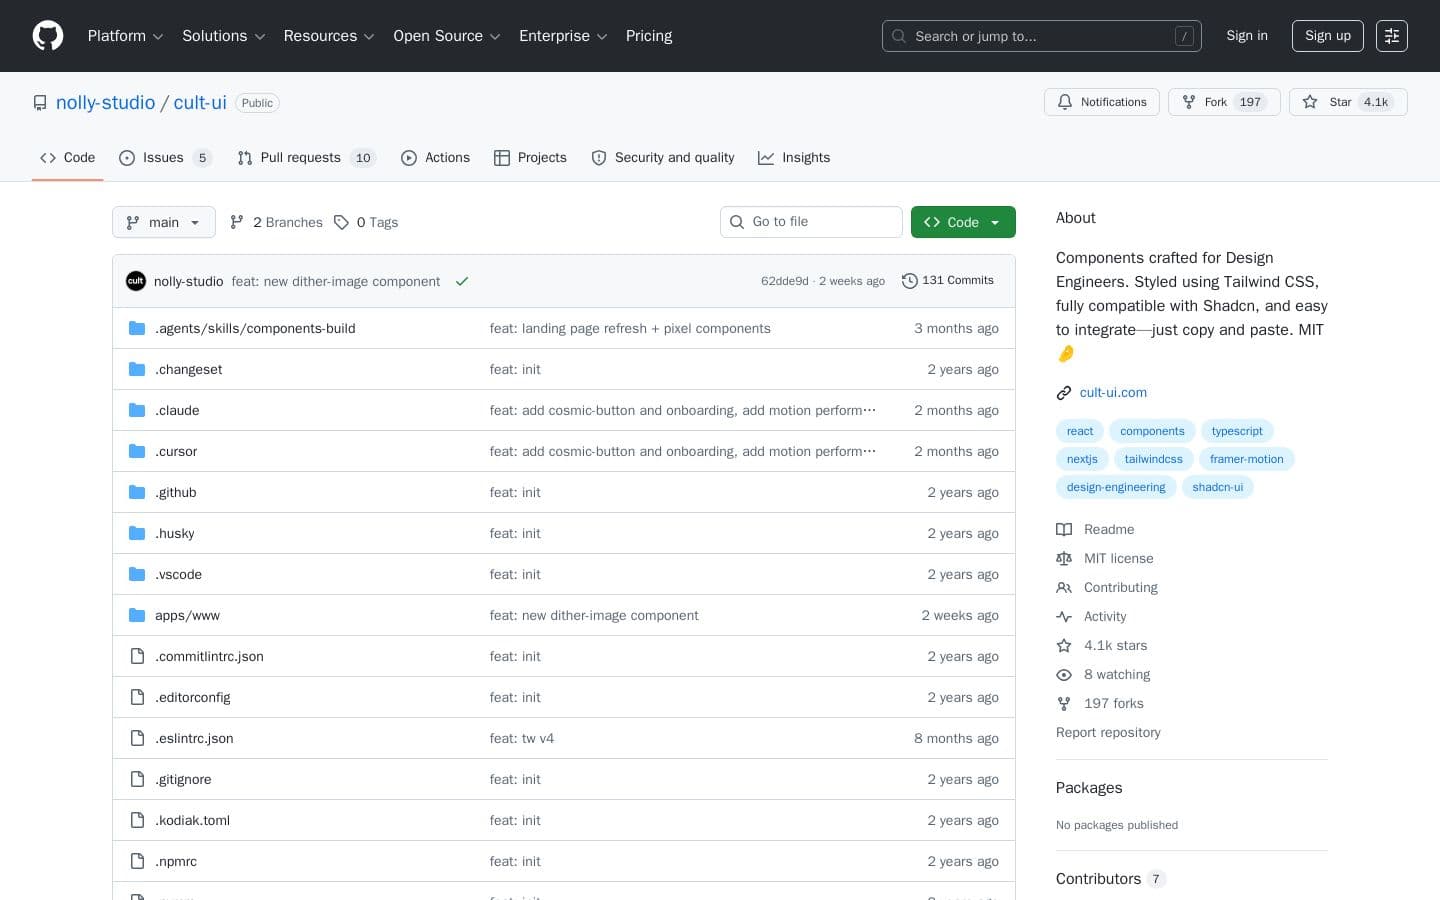Open the .claude folder
The width and height of the screenshot is (1440, 900).
click(x=177, y=410)
